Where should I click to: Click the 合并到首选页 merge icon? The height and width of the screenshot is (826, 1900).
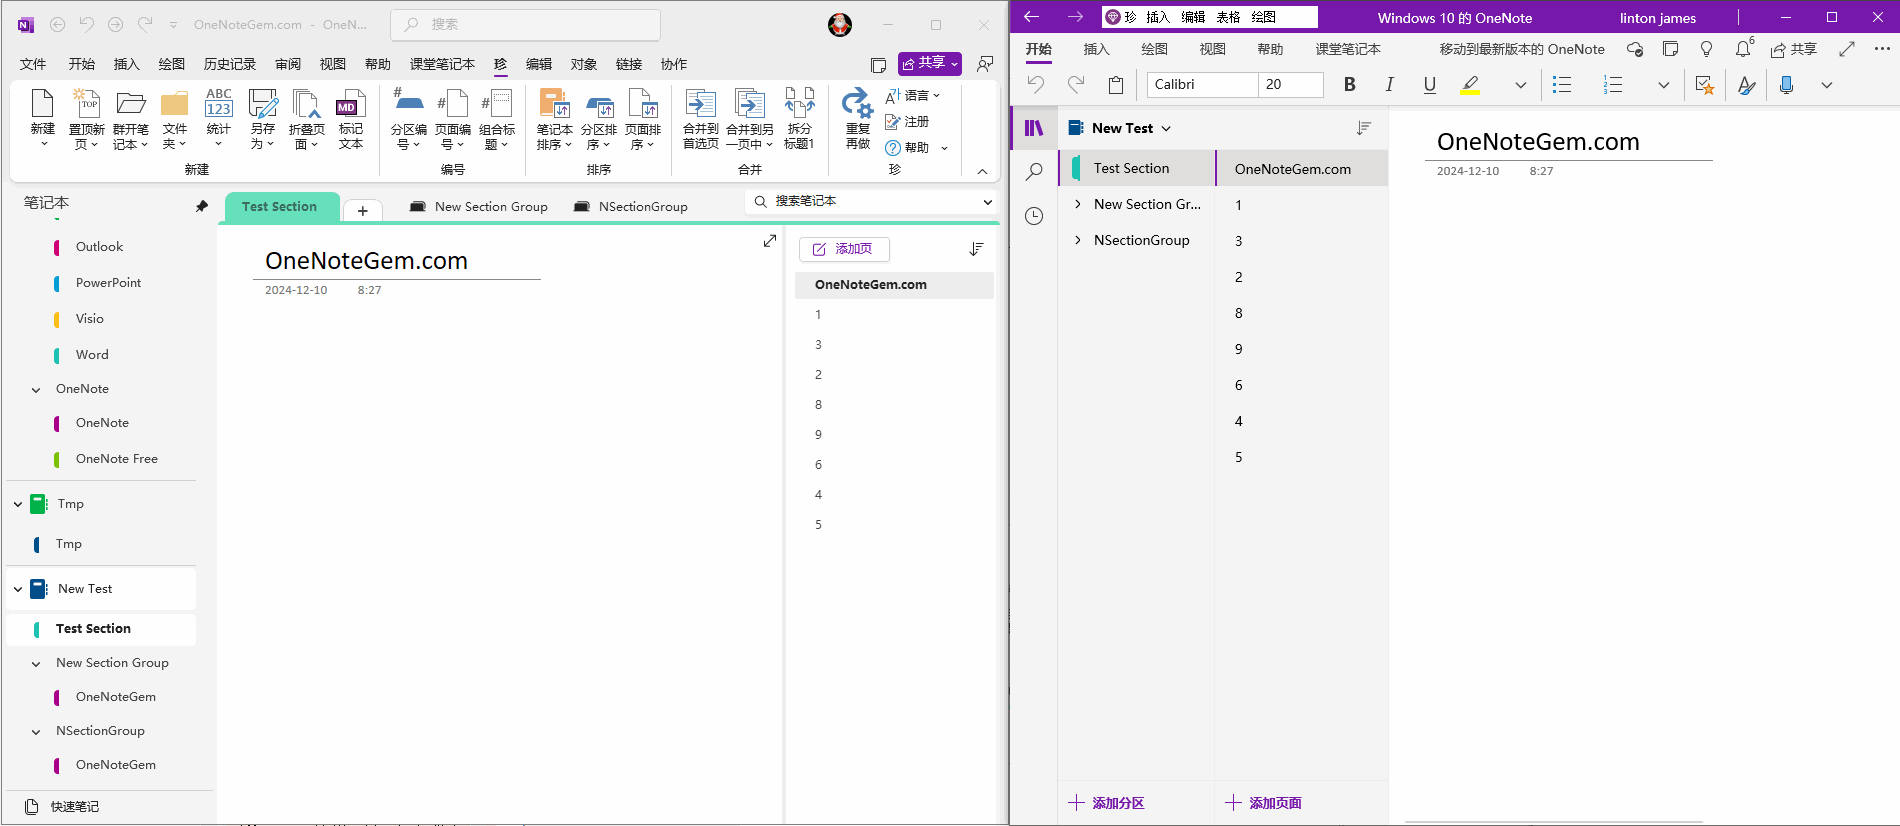(x=700, y=104)
